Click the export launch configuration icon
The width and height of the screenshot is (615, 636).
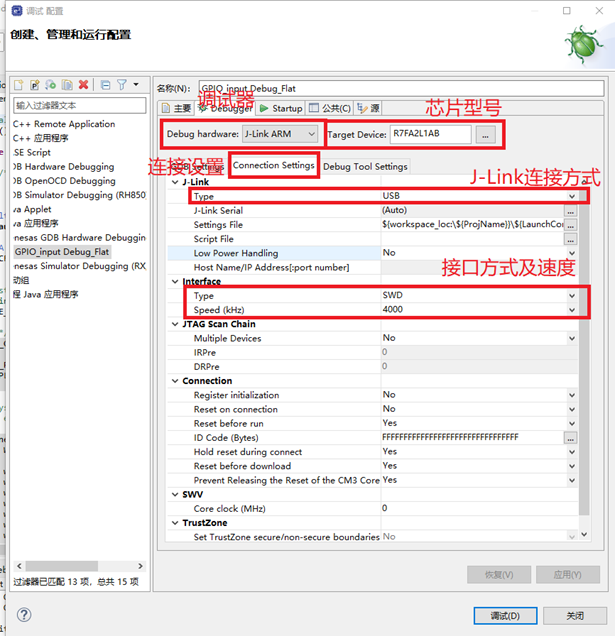click(x=51, y=85)
